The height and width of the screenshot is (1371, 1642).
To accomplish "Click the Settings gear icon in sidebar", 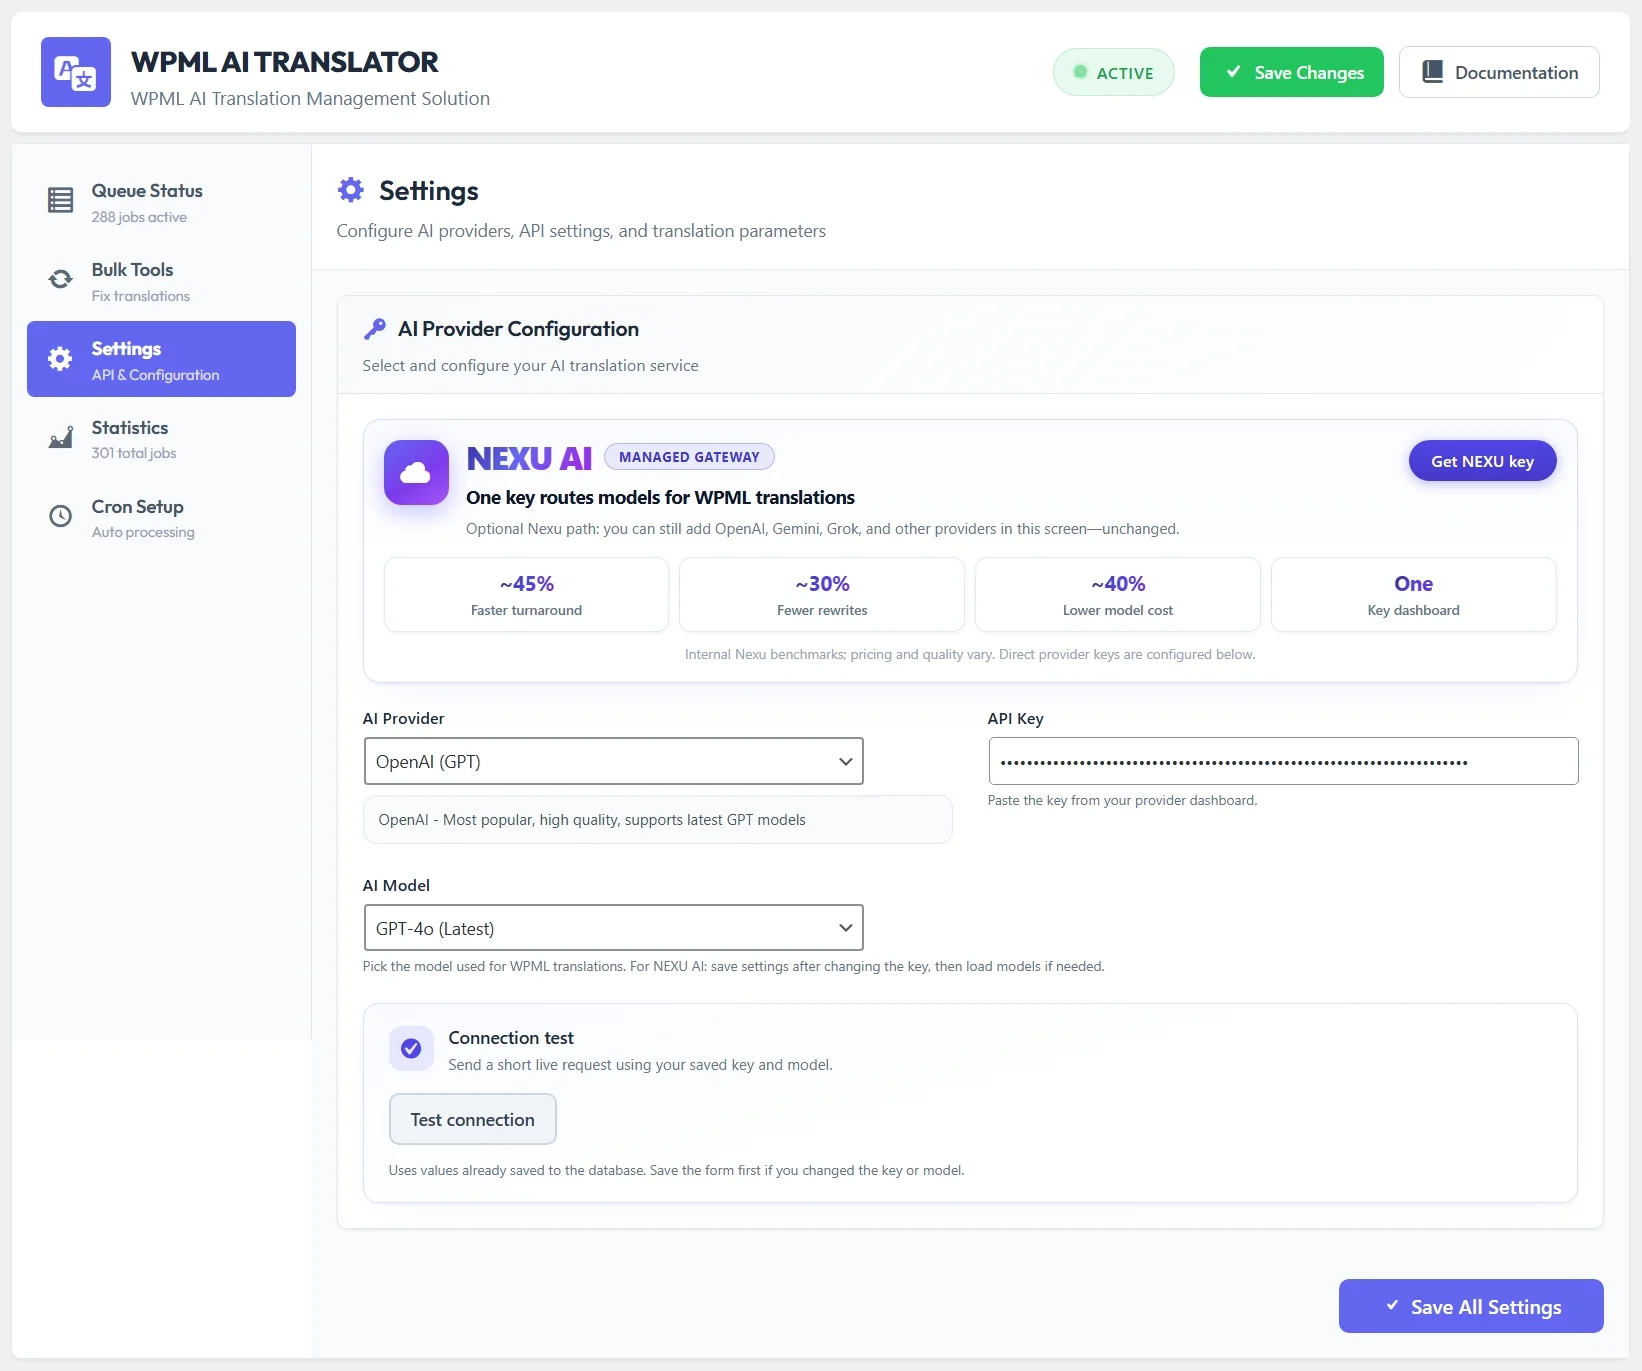I will [x=60, y=359].
